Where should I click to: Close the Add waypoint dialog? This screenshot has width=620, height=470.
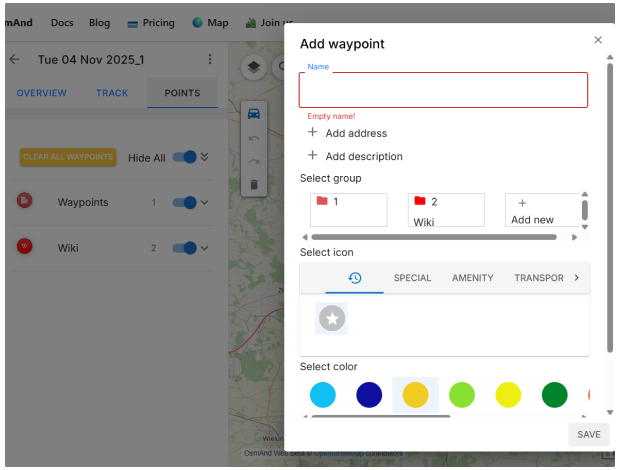(x=598, y=40)
